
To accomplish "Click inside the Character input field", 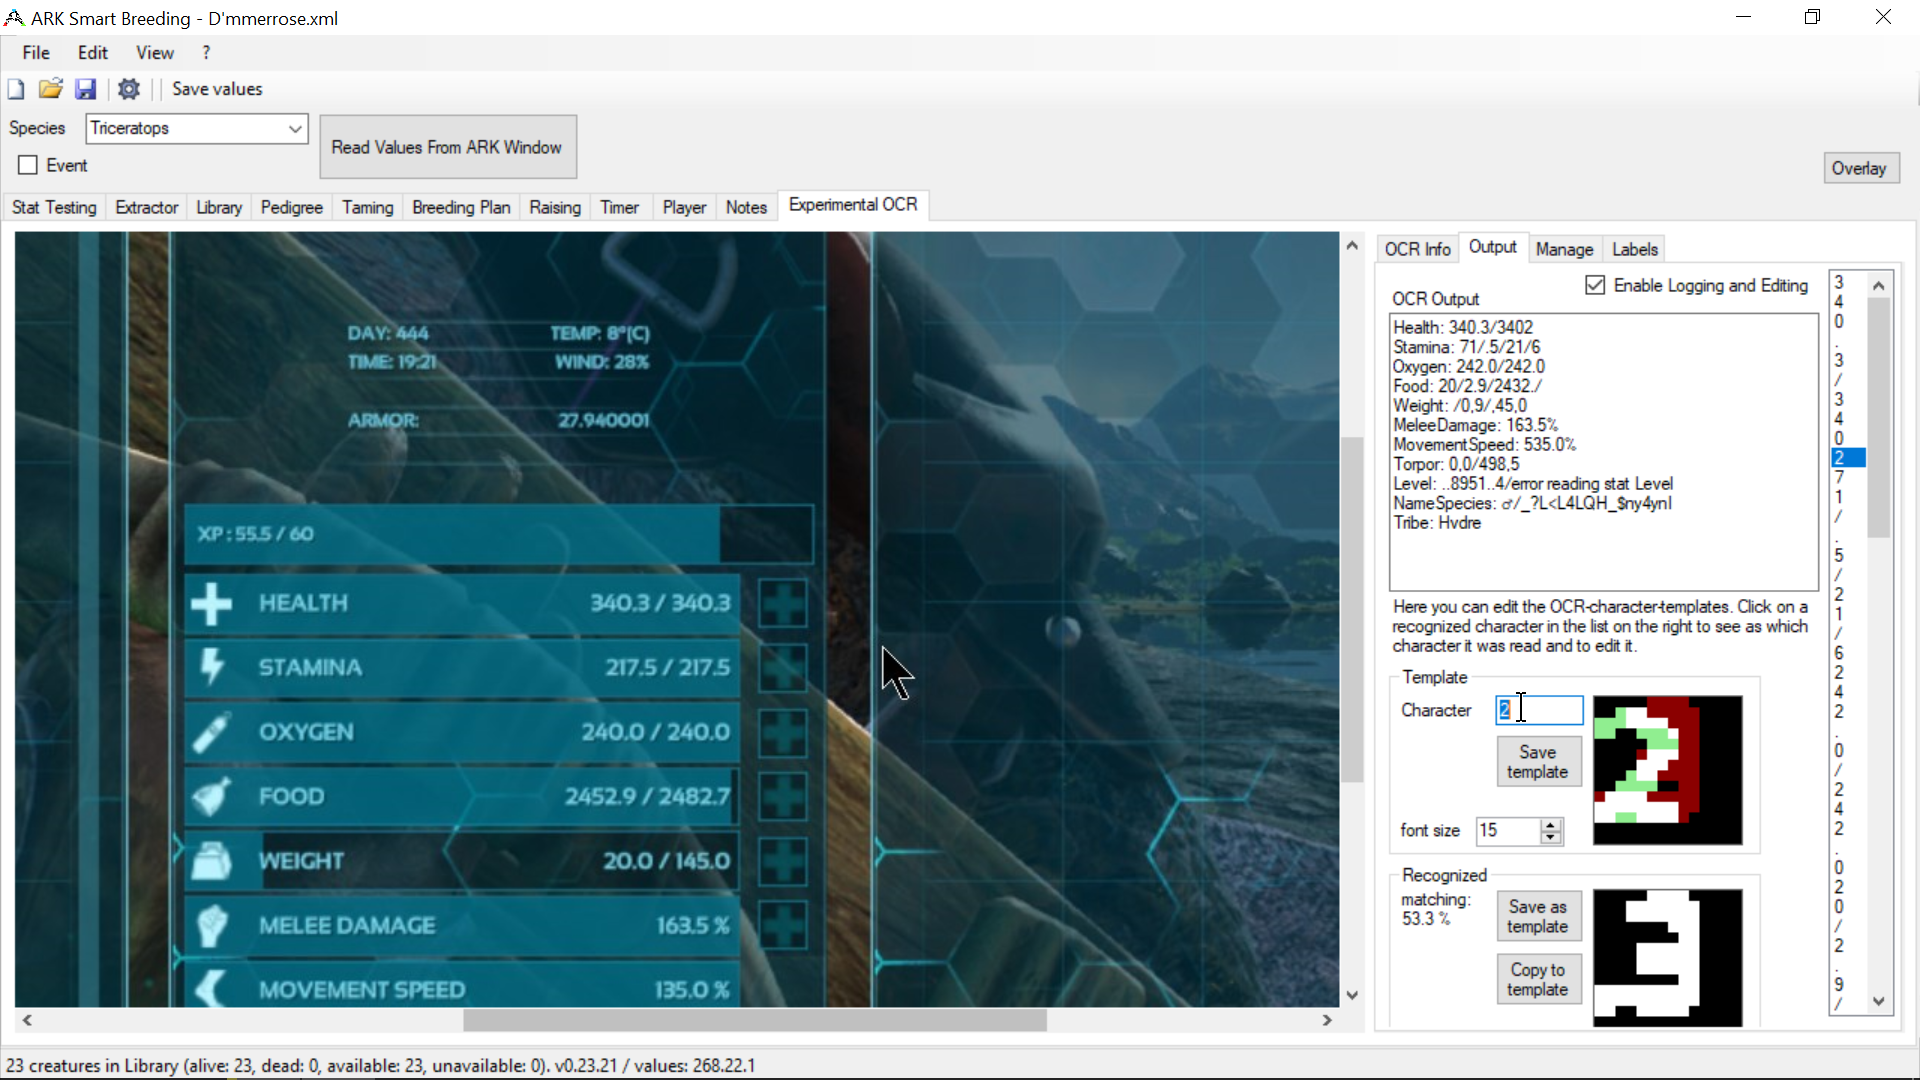I will click(x=1538, y=710).
